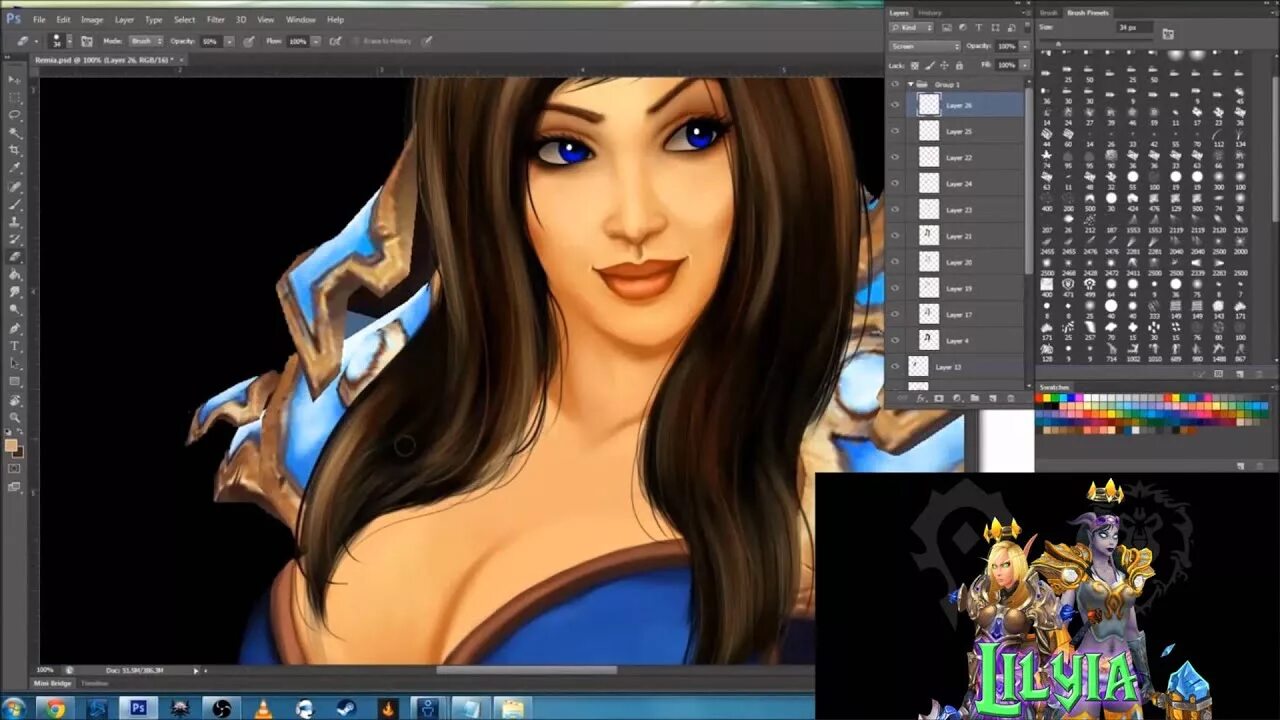Viewport: 1280px width, 720px height.
Task: Click the background color swatch
Action: (18, 452)
